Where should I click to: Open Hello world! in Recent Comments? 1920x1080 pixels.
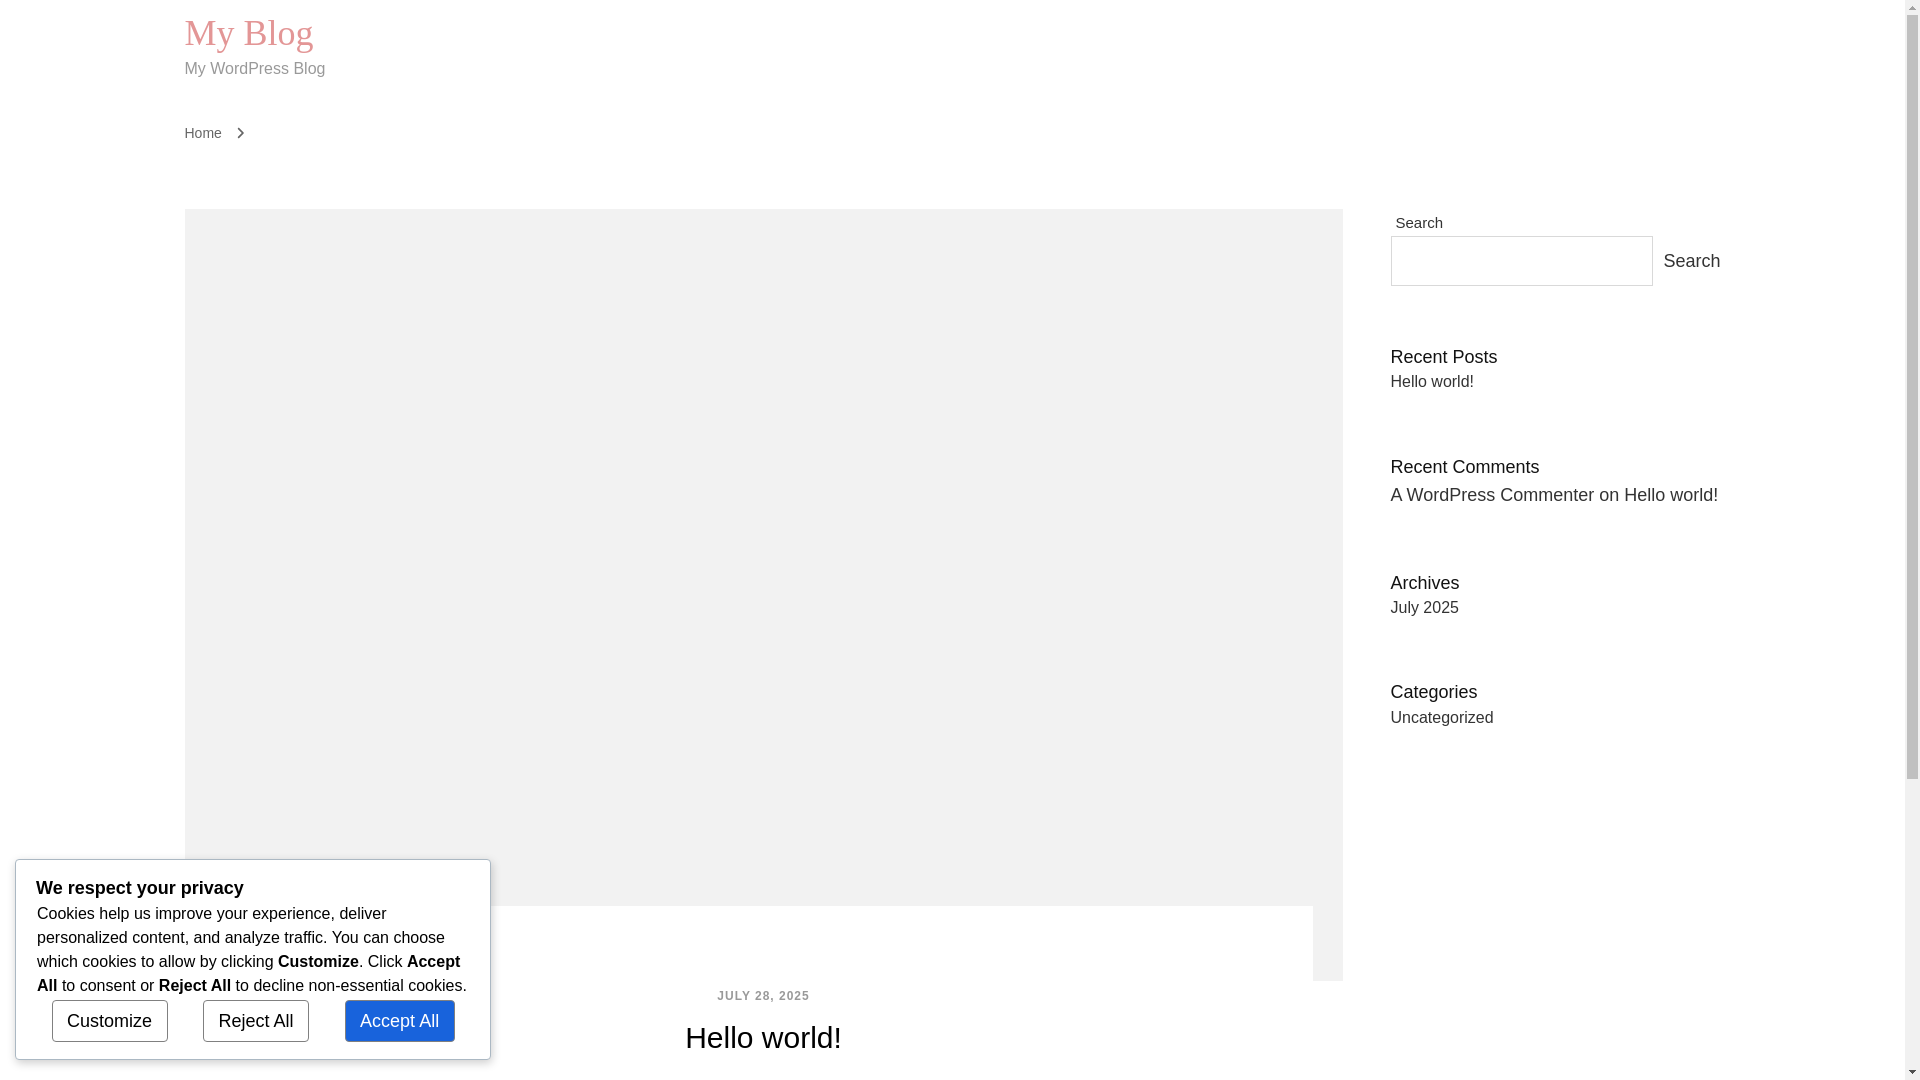[x=1670, y=495]
